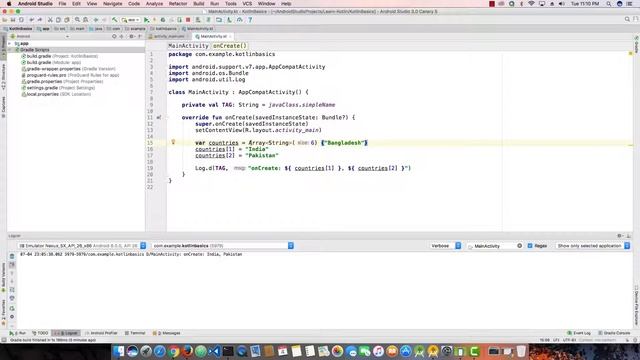Click the Logcat tool window button
This screenshot has width=640, height=360.
click(x=66, y=333)
